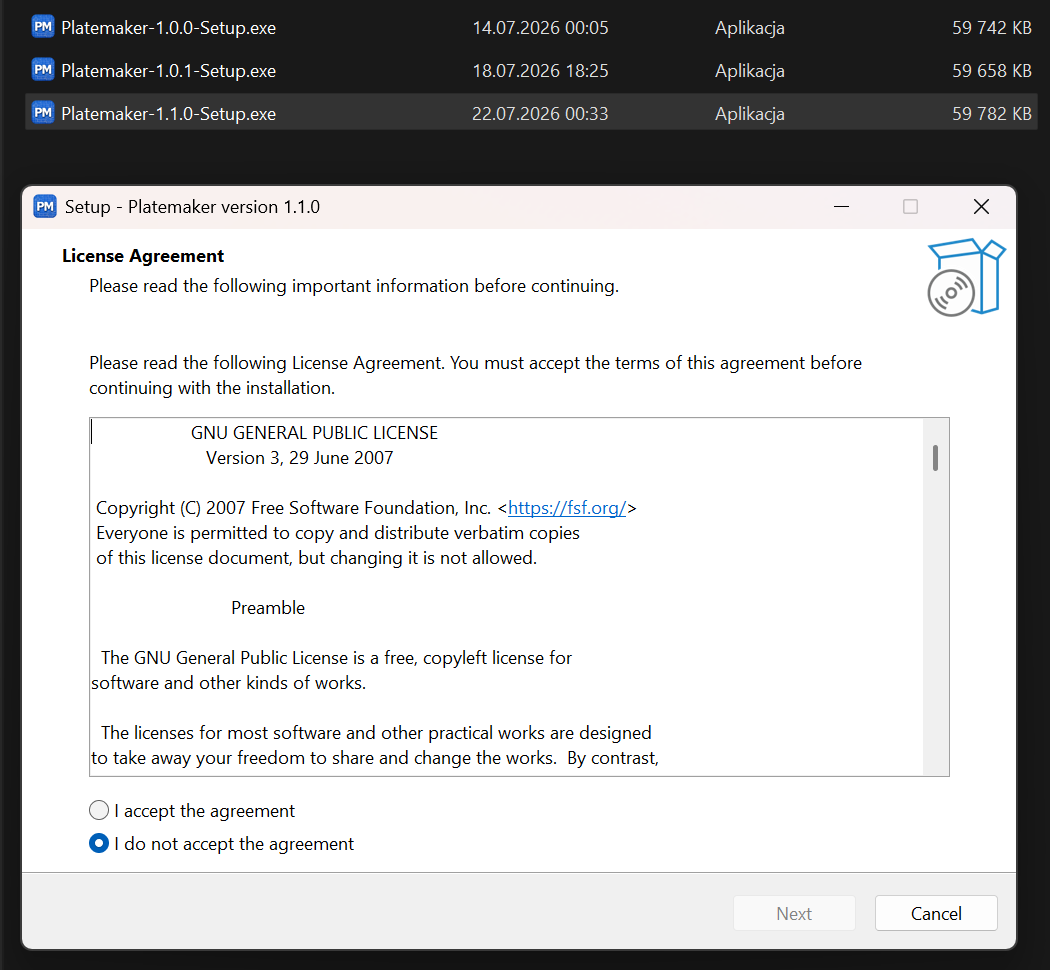Screen dimensions: 1050x970
Task: Click the date 14.07.2026 00:05
Action: tap(540, 28)
